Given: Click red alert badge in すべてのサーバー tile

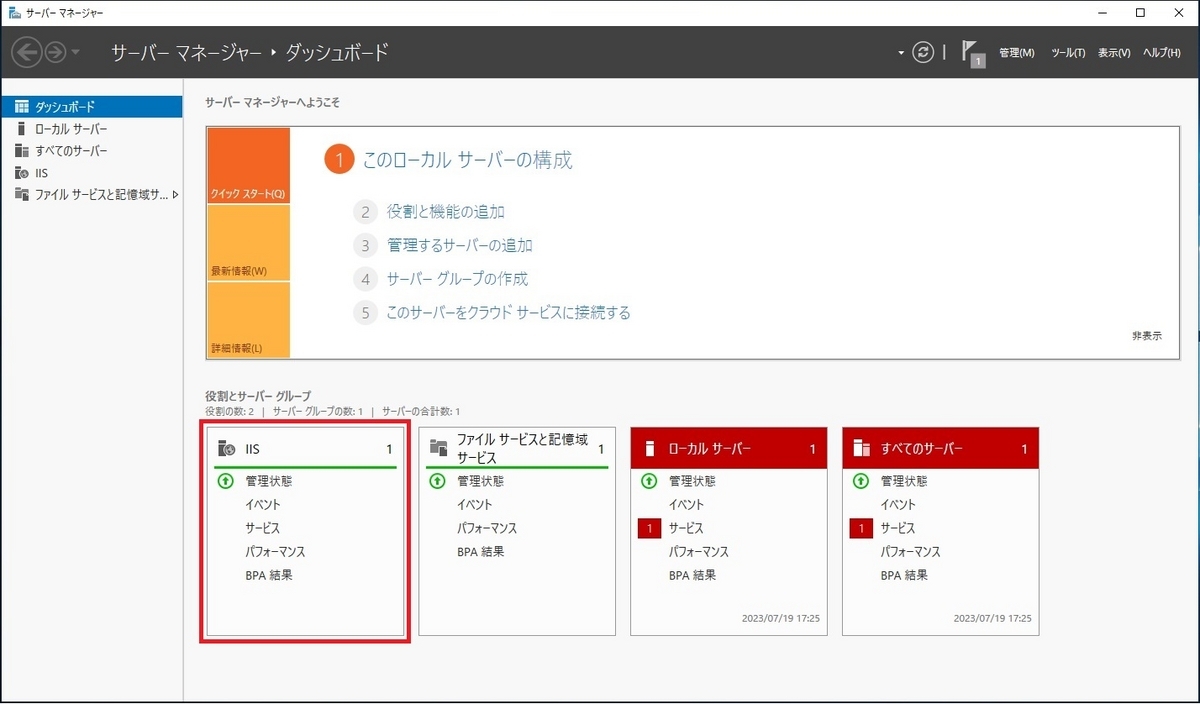Looking at the screenshot, I should pyautogui.click(x=861, y=528).
